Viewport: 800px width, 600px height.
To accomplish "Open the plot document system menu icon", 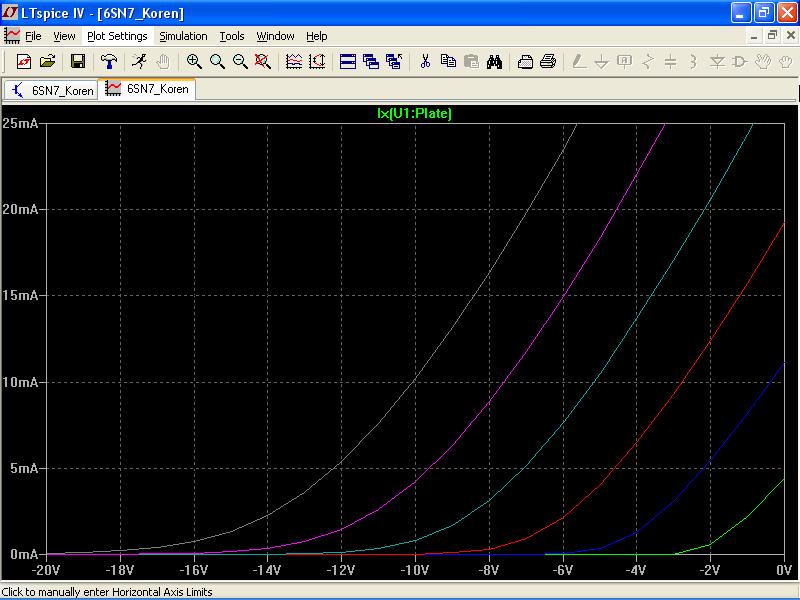I will click(x=12, y=36).
